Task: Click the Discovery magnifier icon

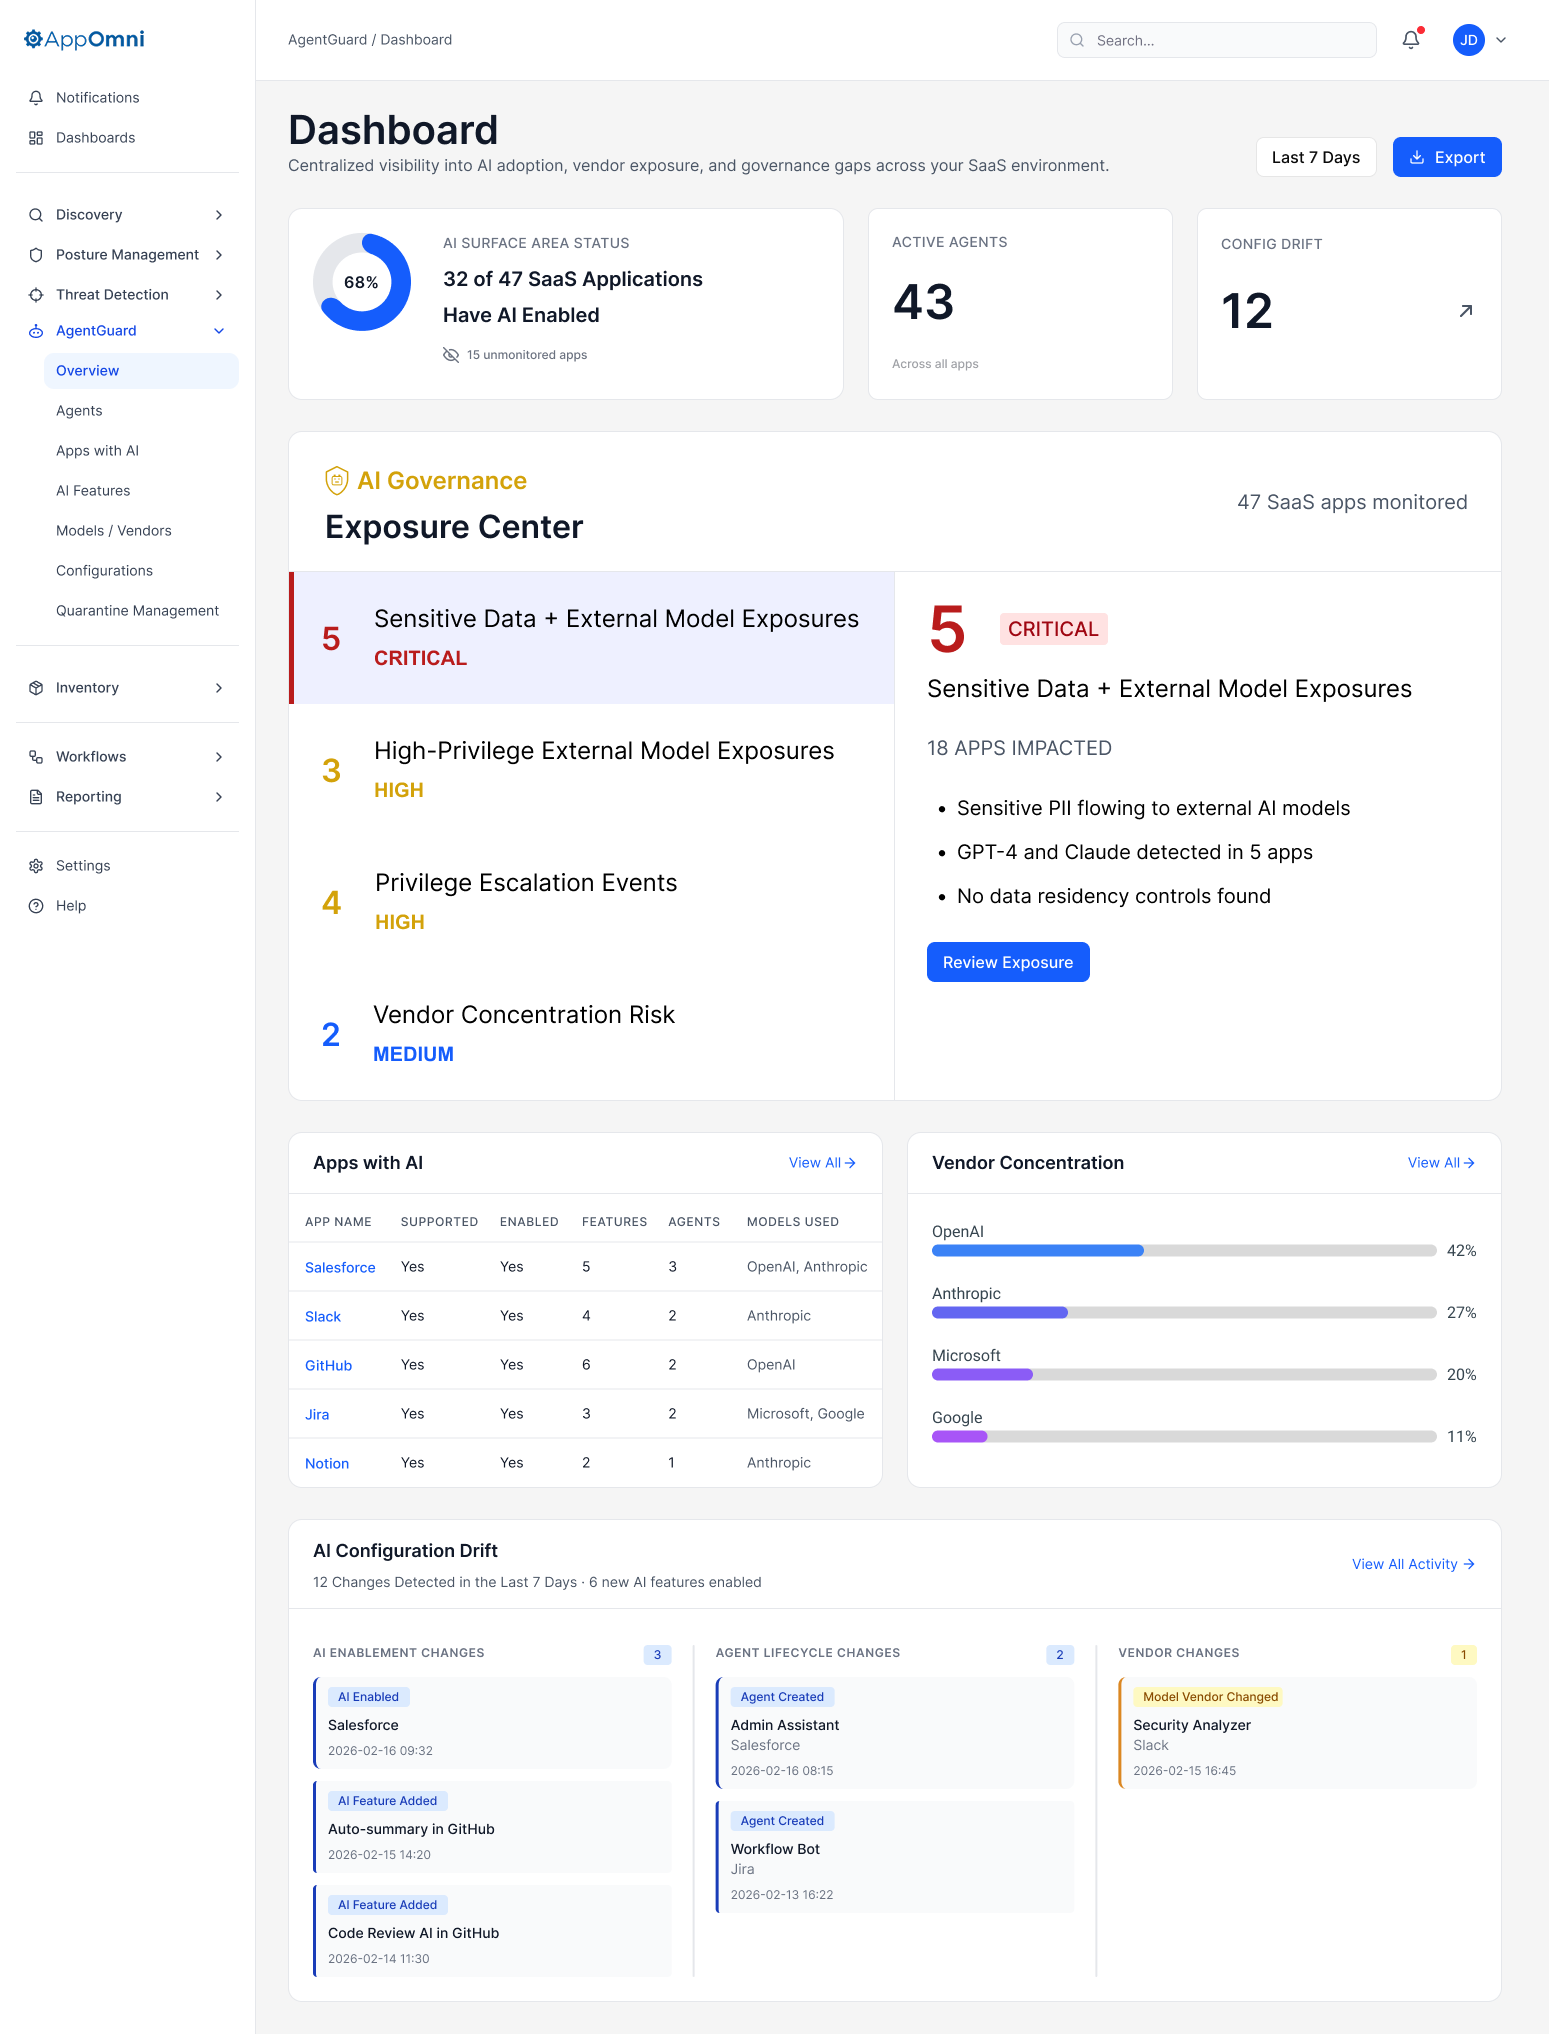Action: (x=36, y=215)
